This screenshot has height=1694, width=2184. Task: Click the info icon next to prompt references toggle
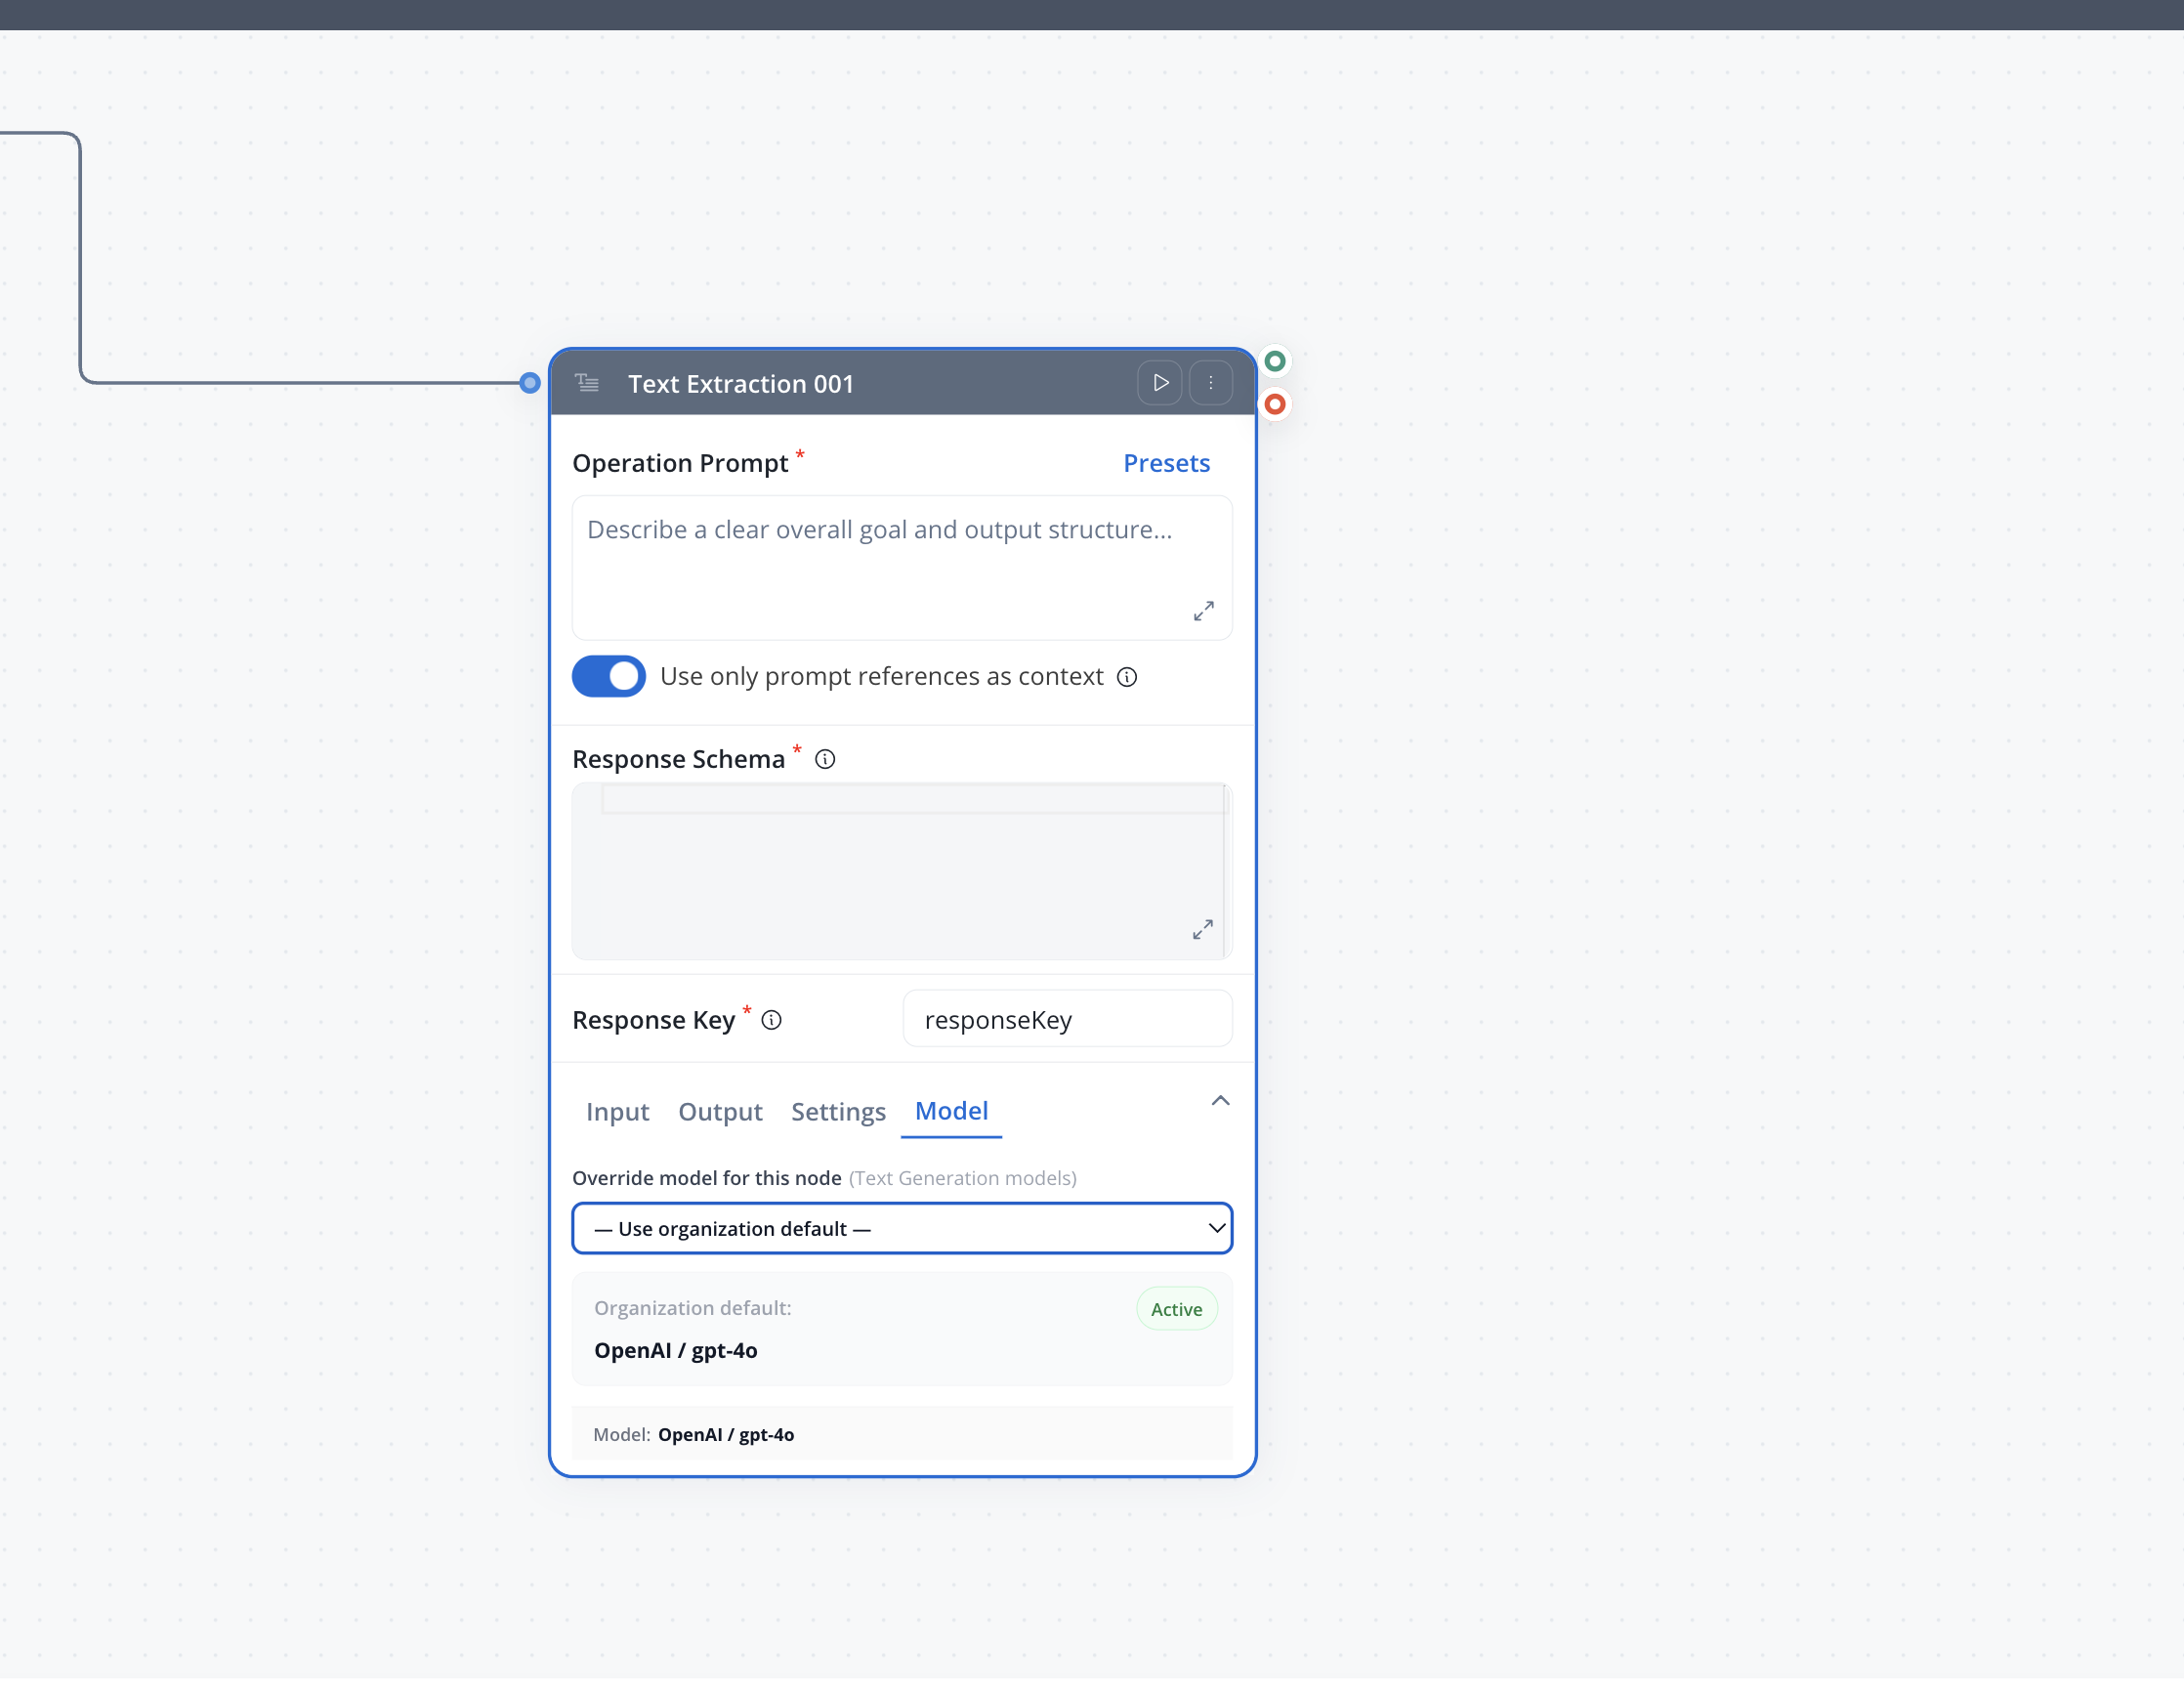click(x=1127, y=677)
